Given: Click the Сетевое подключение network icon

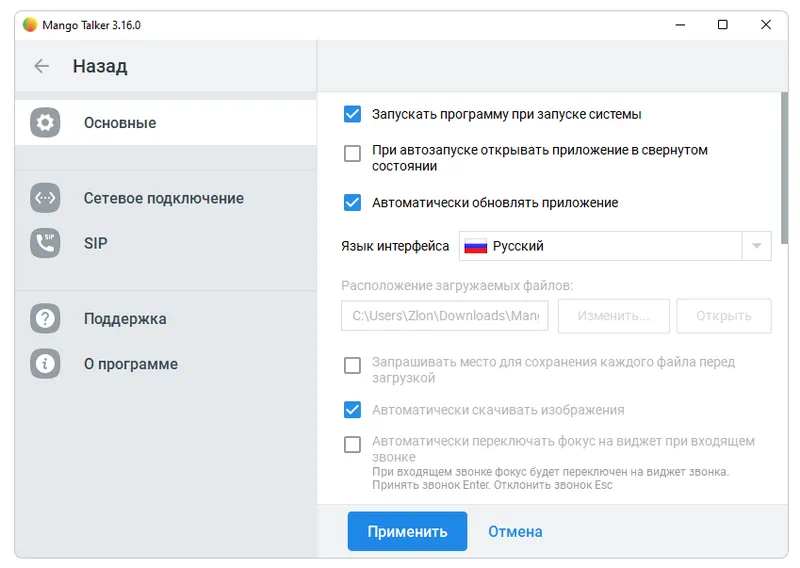Looking at the screenshot, I should coord(45,198).
